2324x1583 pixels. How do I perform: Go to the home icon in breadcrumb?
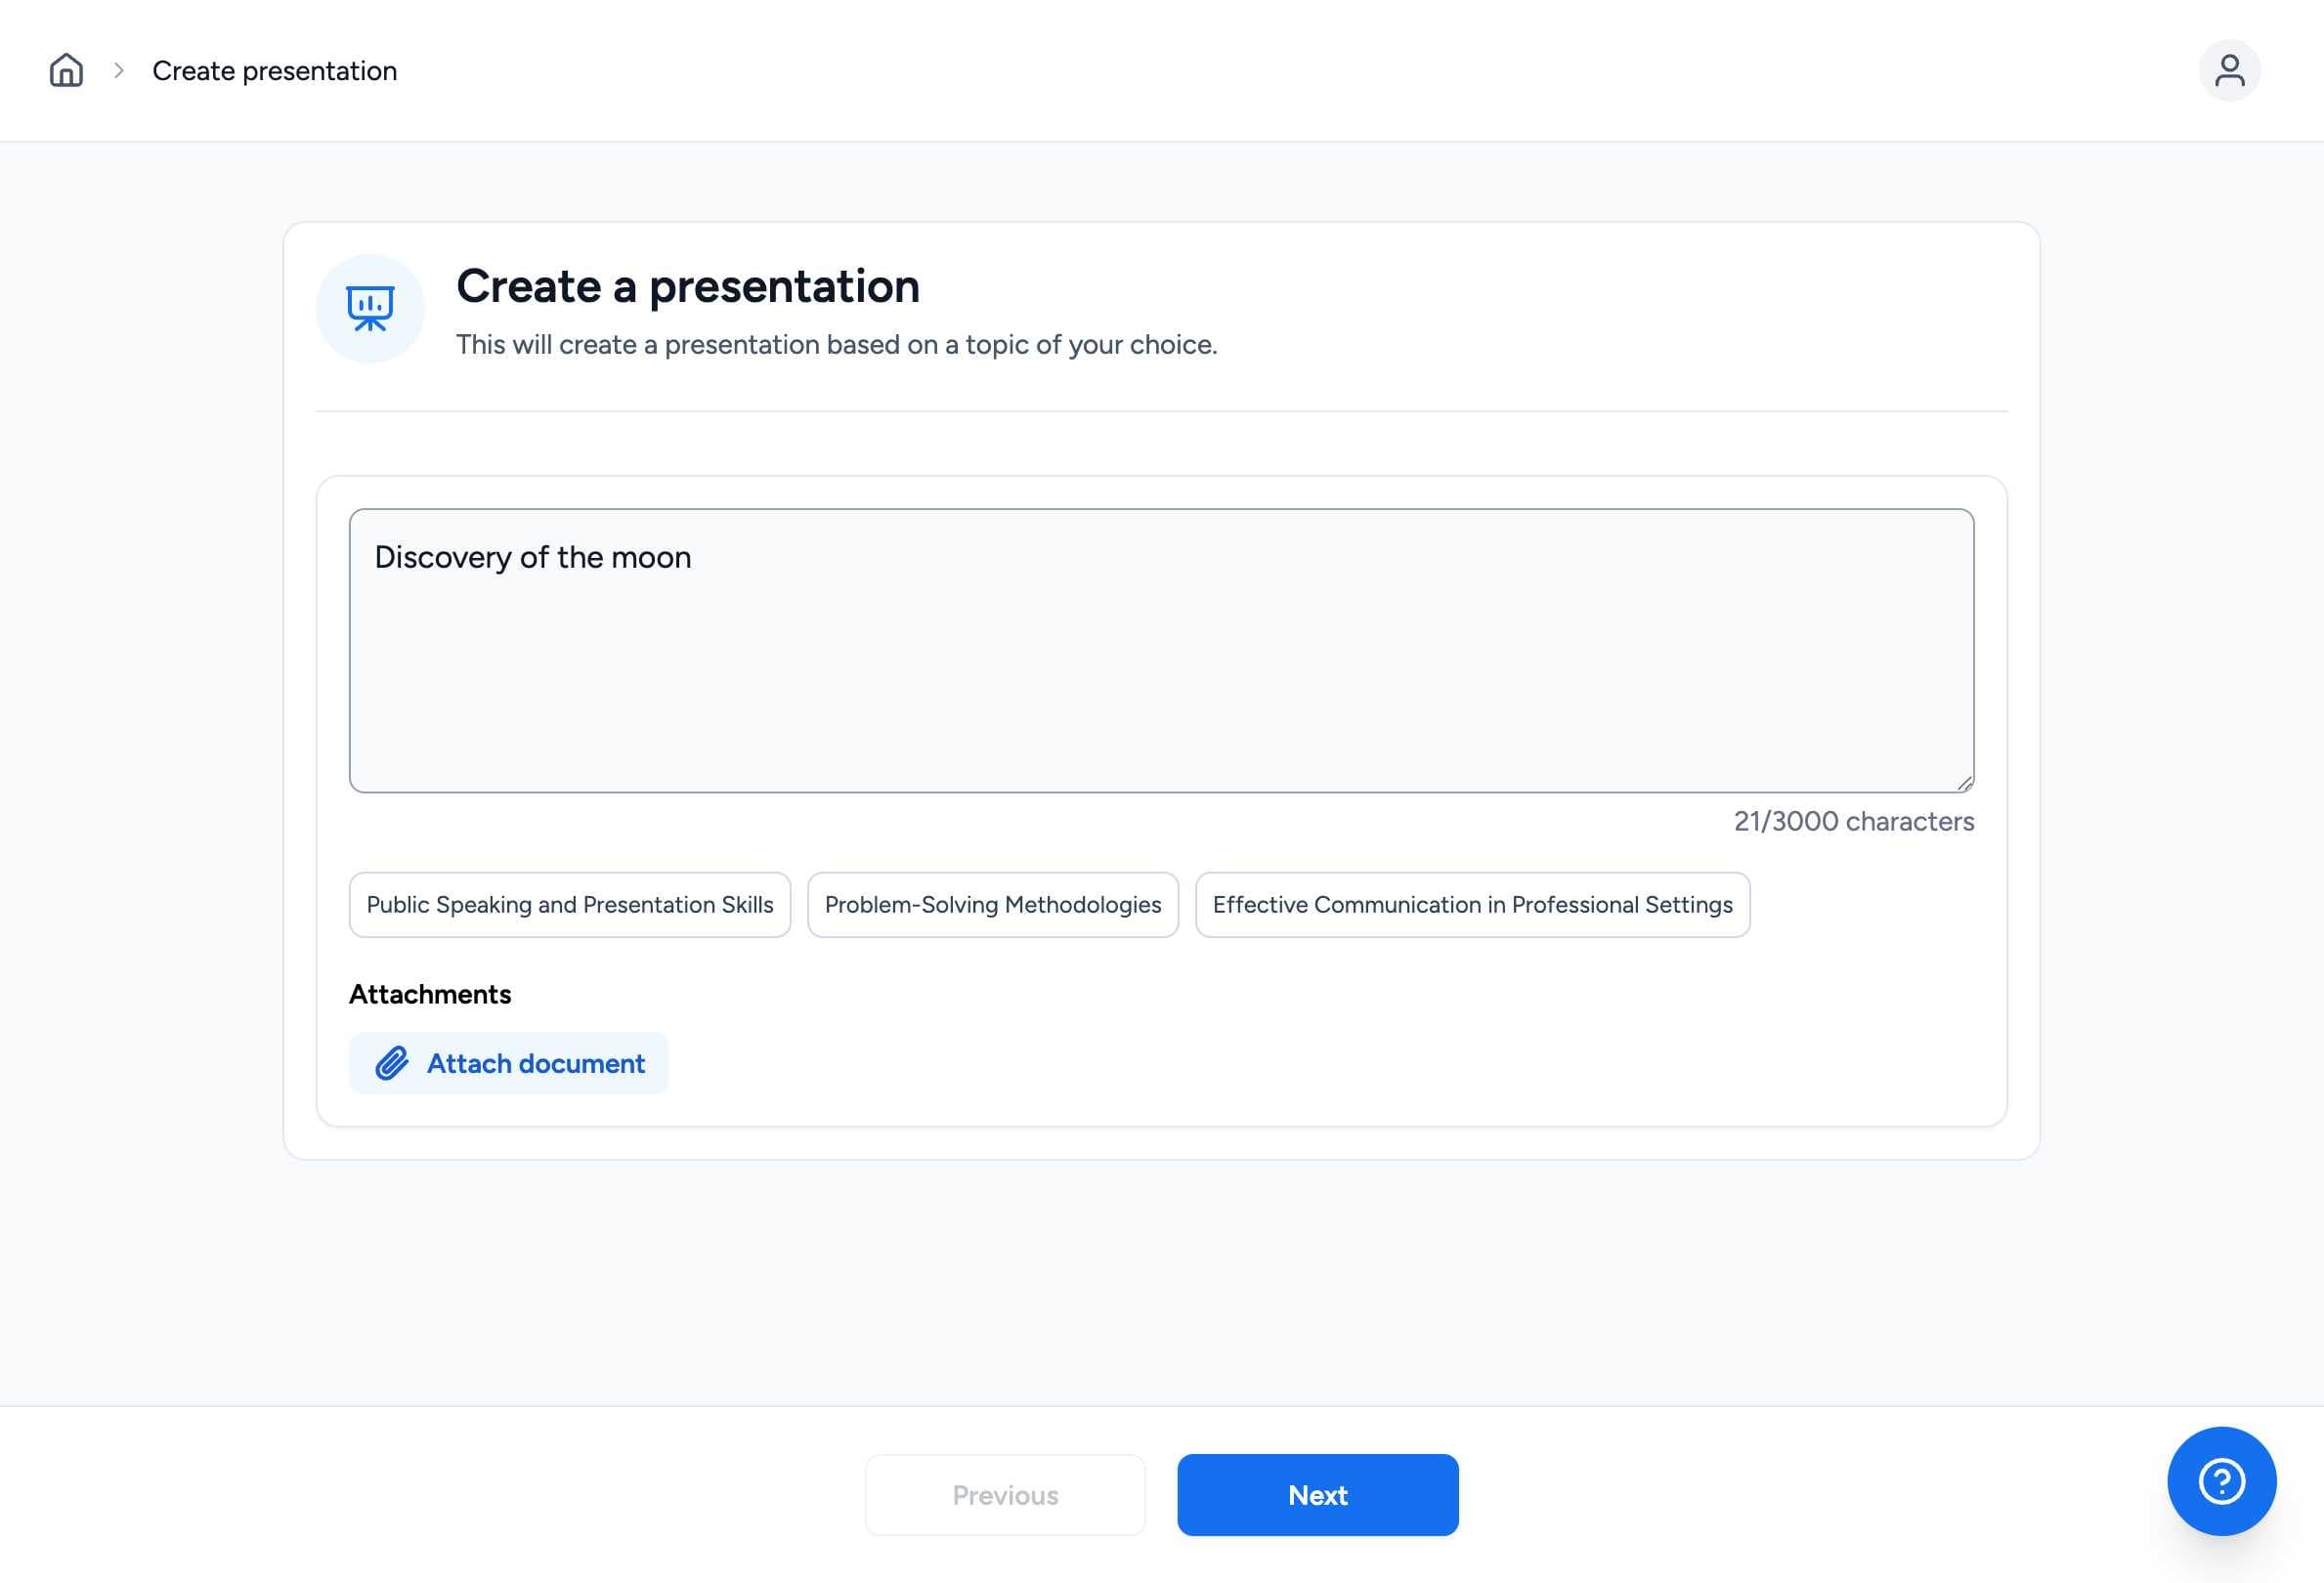coord(66,70)
